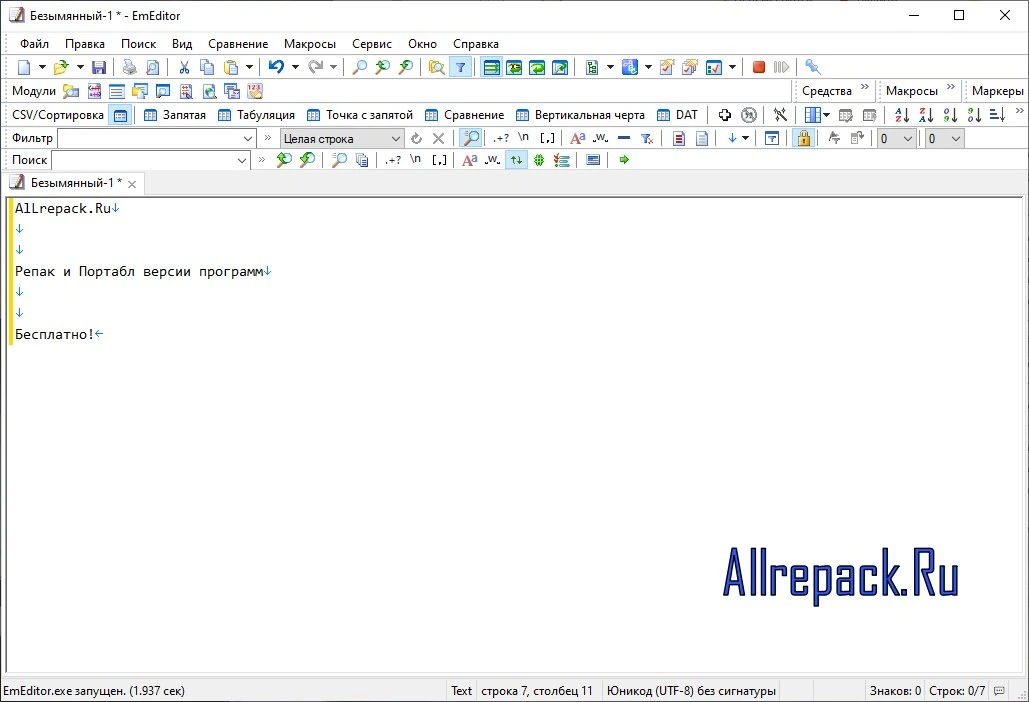
Task: Open the Правка menu
Action: [x=85, y=44]
